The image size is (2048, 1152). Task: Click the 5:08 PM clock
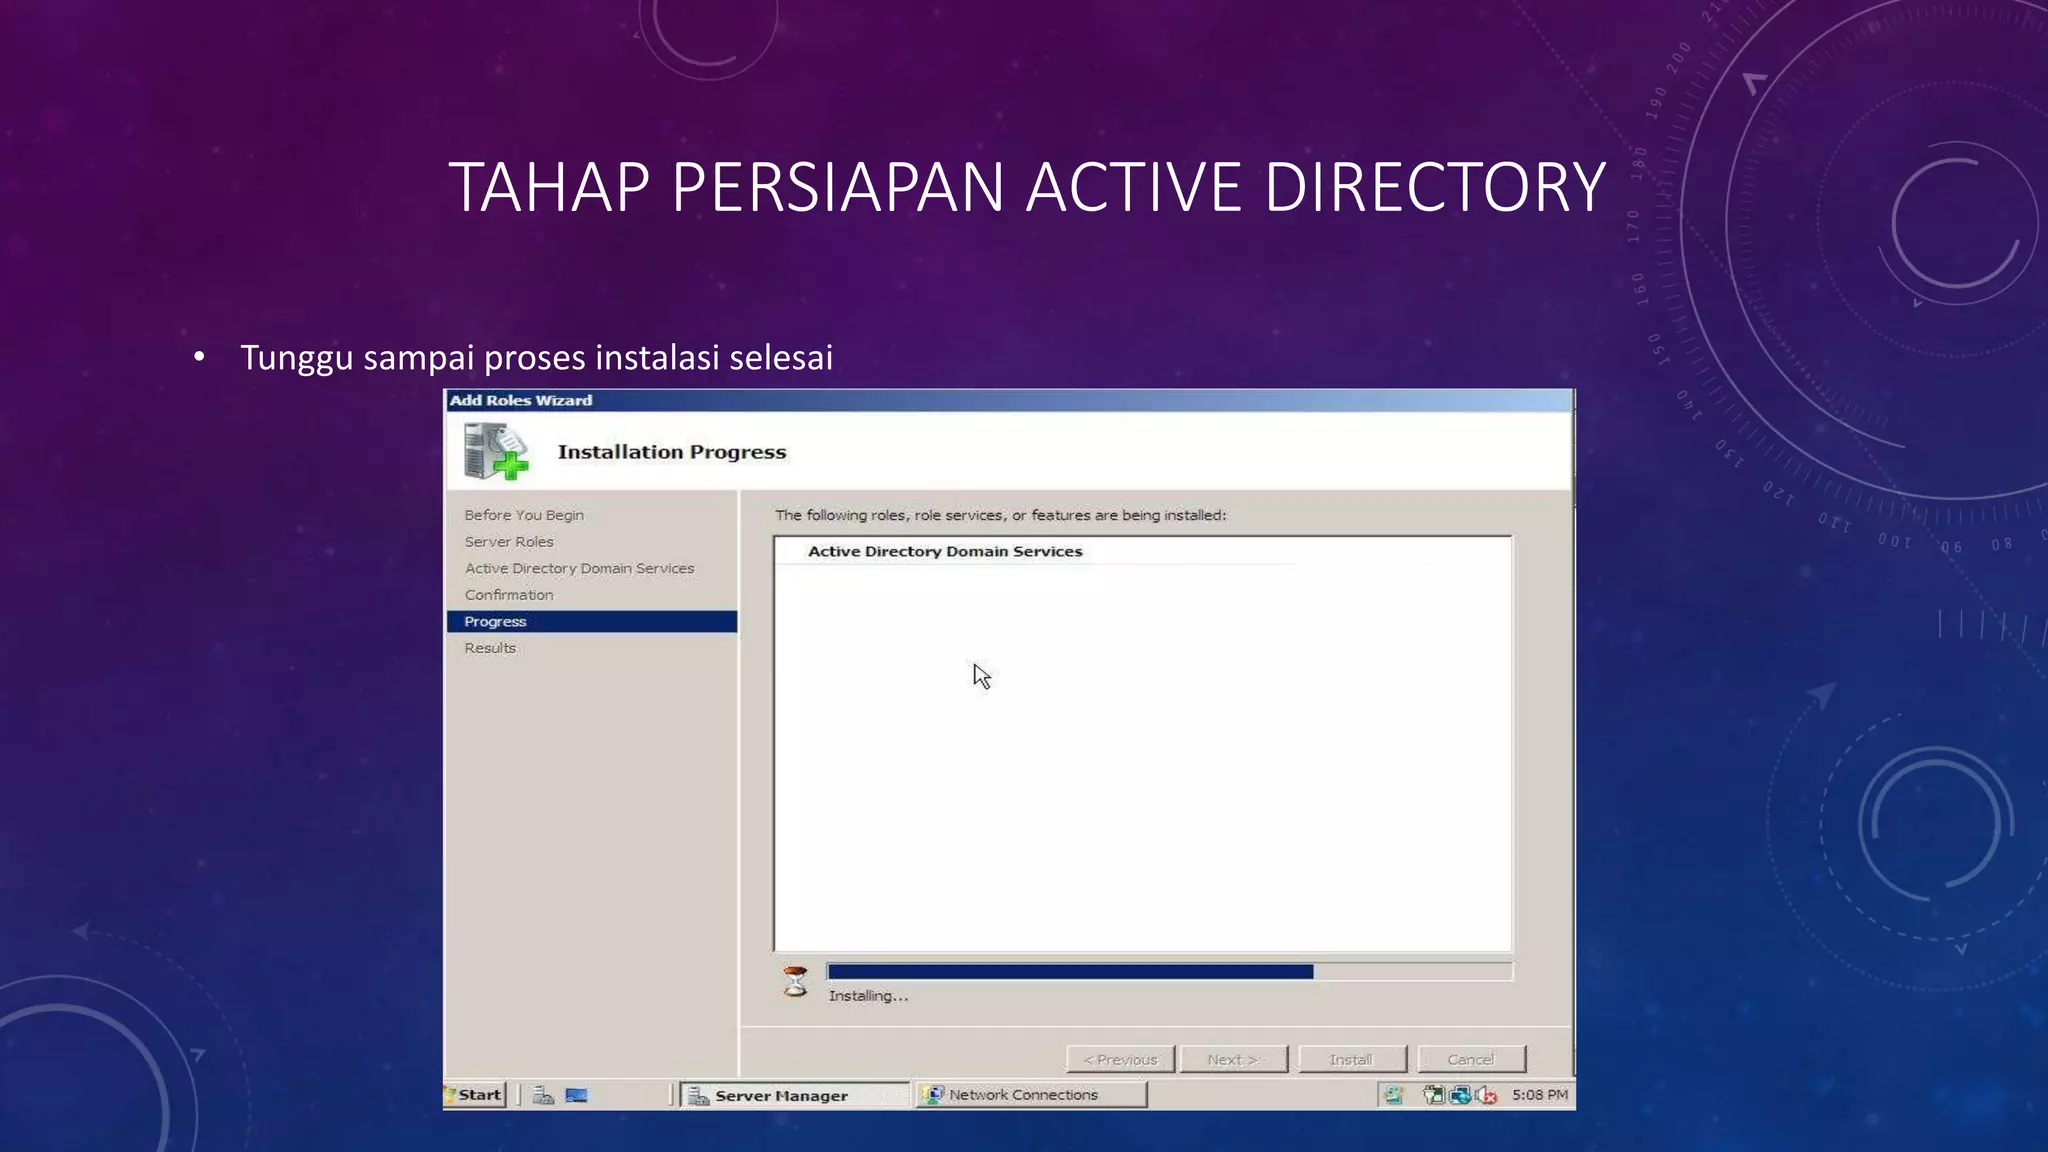(x=1539, y=1095)
